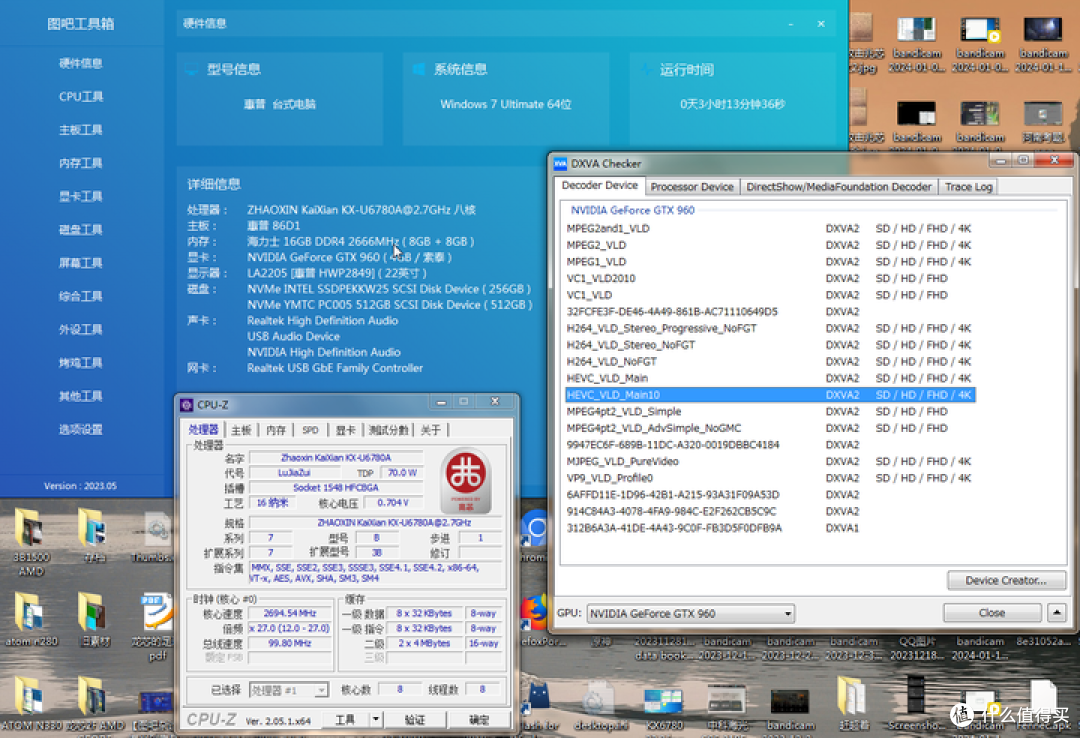Viewport: 1080px width, 738px height.
Task: Open the Trace Log tab
Action: click(968, 187)
